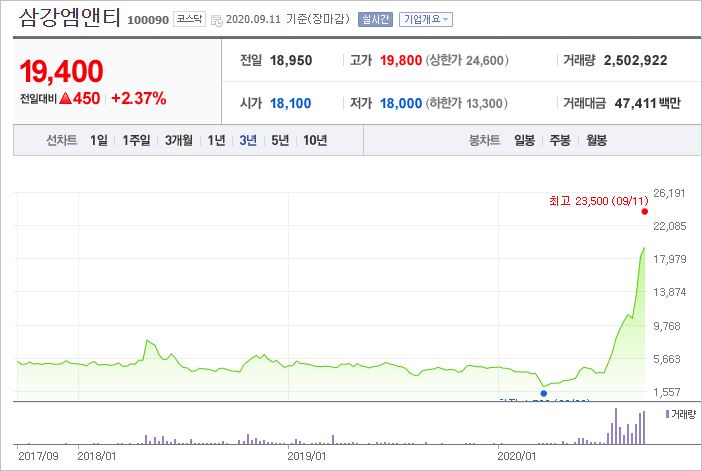Viewport: 702px width, 471px height.
Task: Show the 주봉 weekly candle chart
Action: (x=560, y=140)
